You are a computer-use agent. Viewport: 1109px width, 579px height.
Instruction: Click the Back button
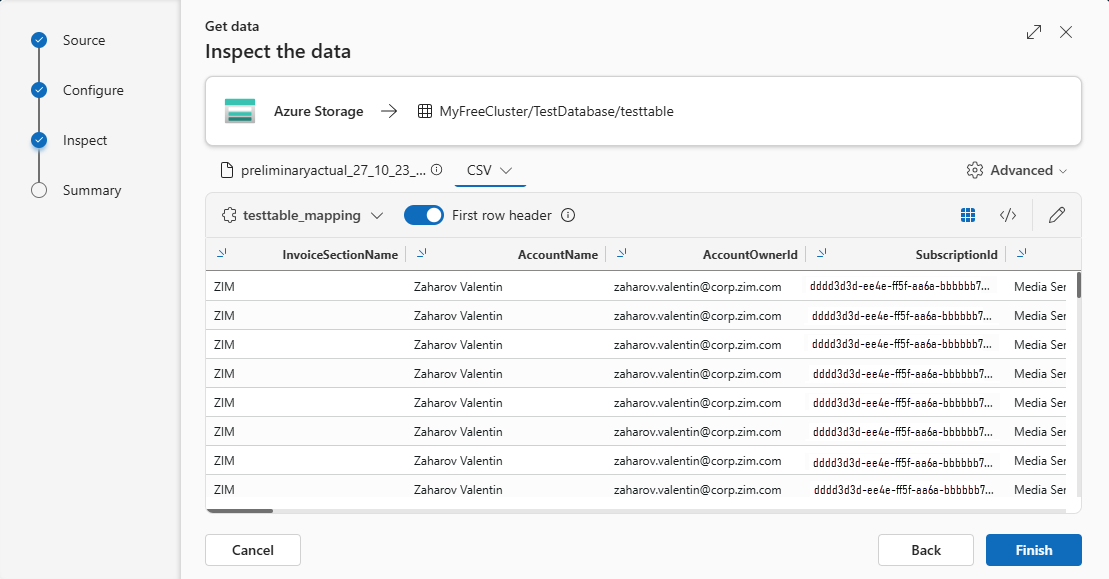click(x=925, y=550)
